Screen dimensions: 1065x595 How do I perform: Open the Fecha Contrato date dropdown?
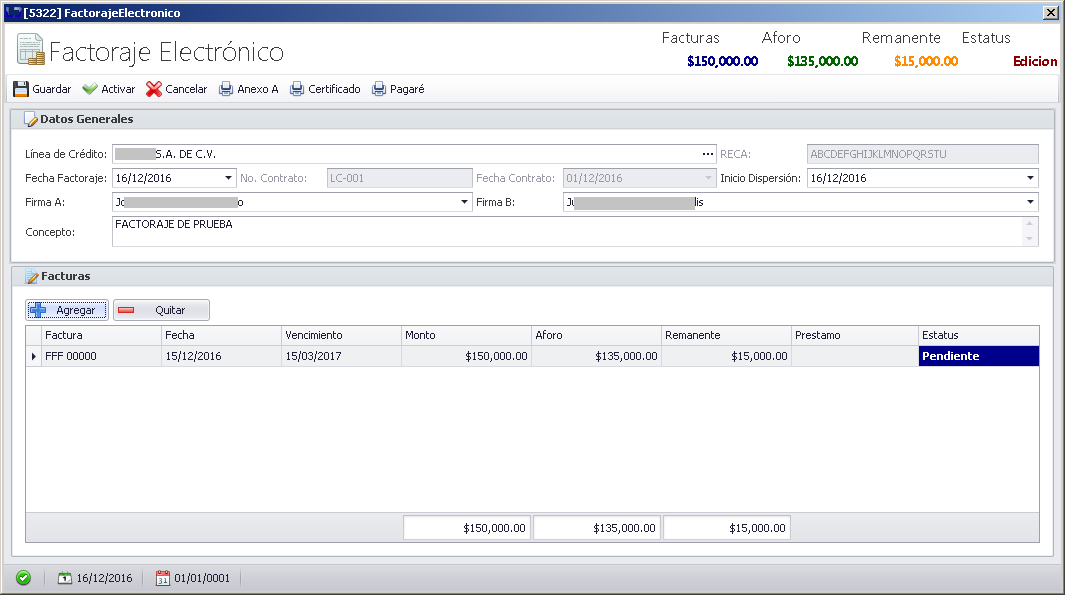(x=708, y=178)
